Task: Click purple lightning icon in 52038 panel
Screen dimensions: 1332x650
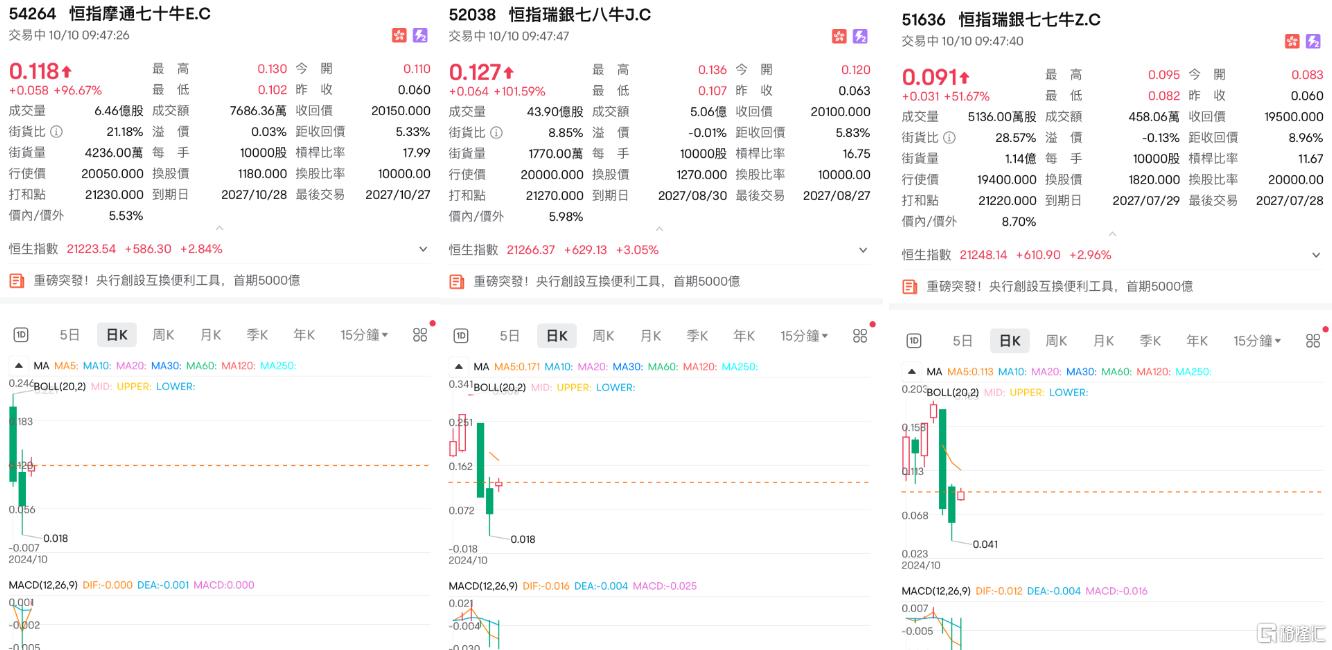Action: click(860, 36)
